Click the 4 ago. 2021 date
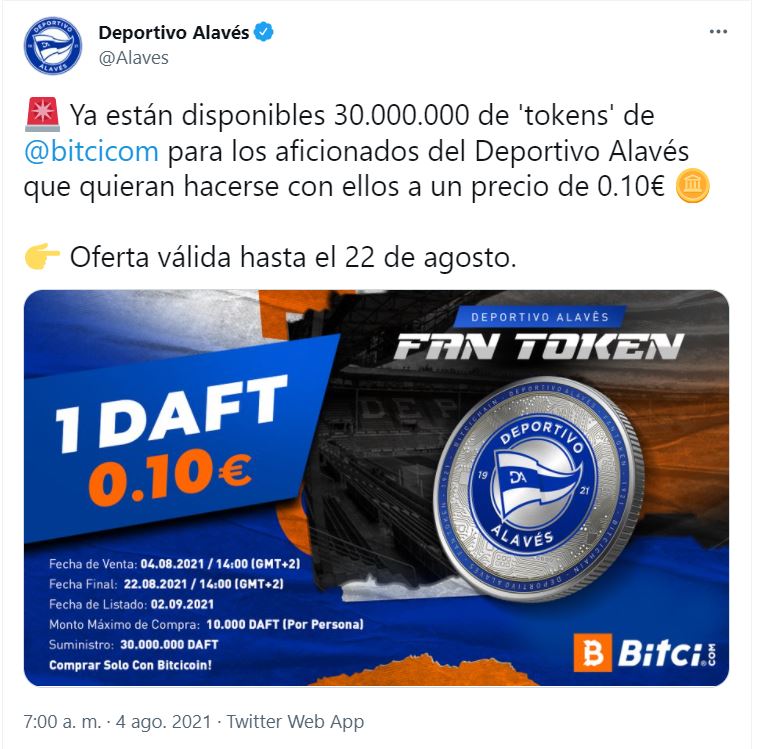This screenshot has width=770, height=749. [x=163, y=721]
